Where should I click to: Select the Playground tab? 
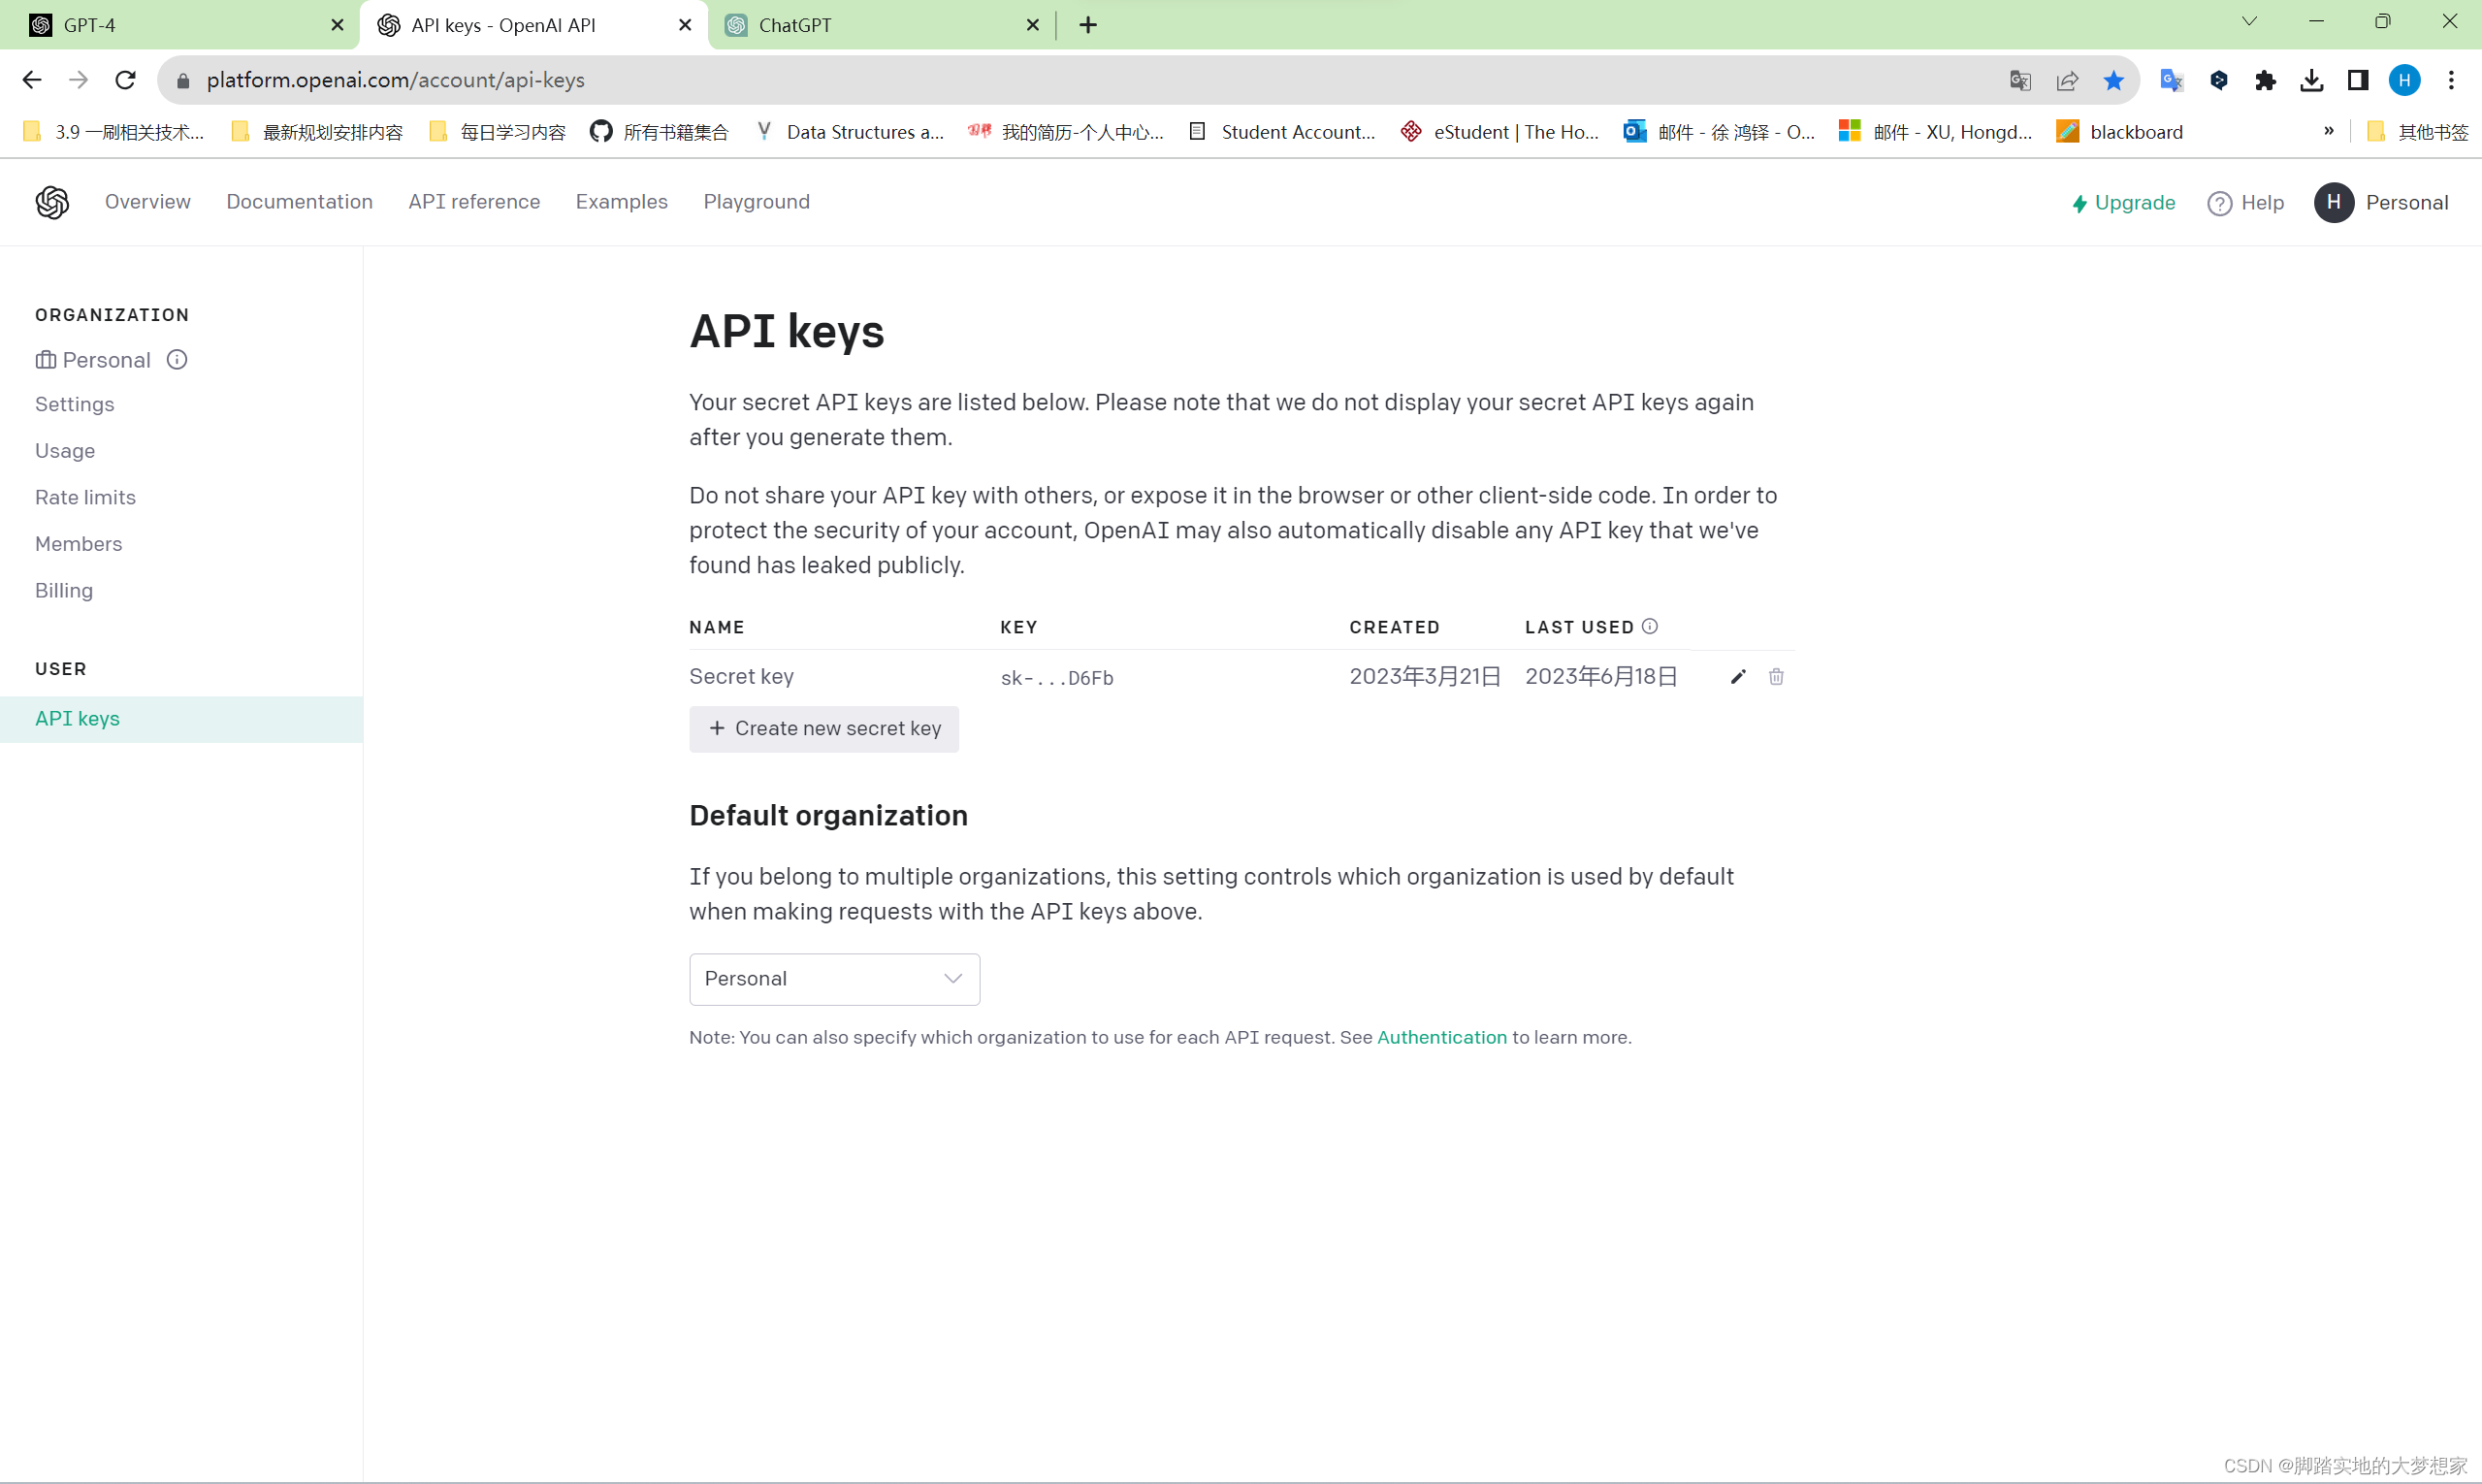757,202
